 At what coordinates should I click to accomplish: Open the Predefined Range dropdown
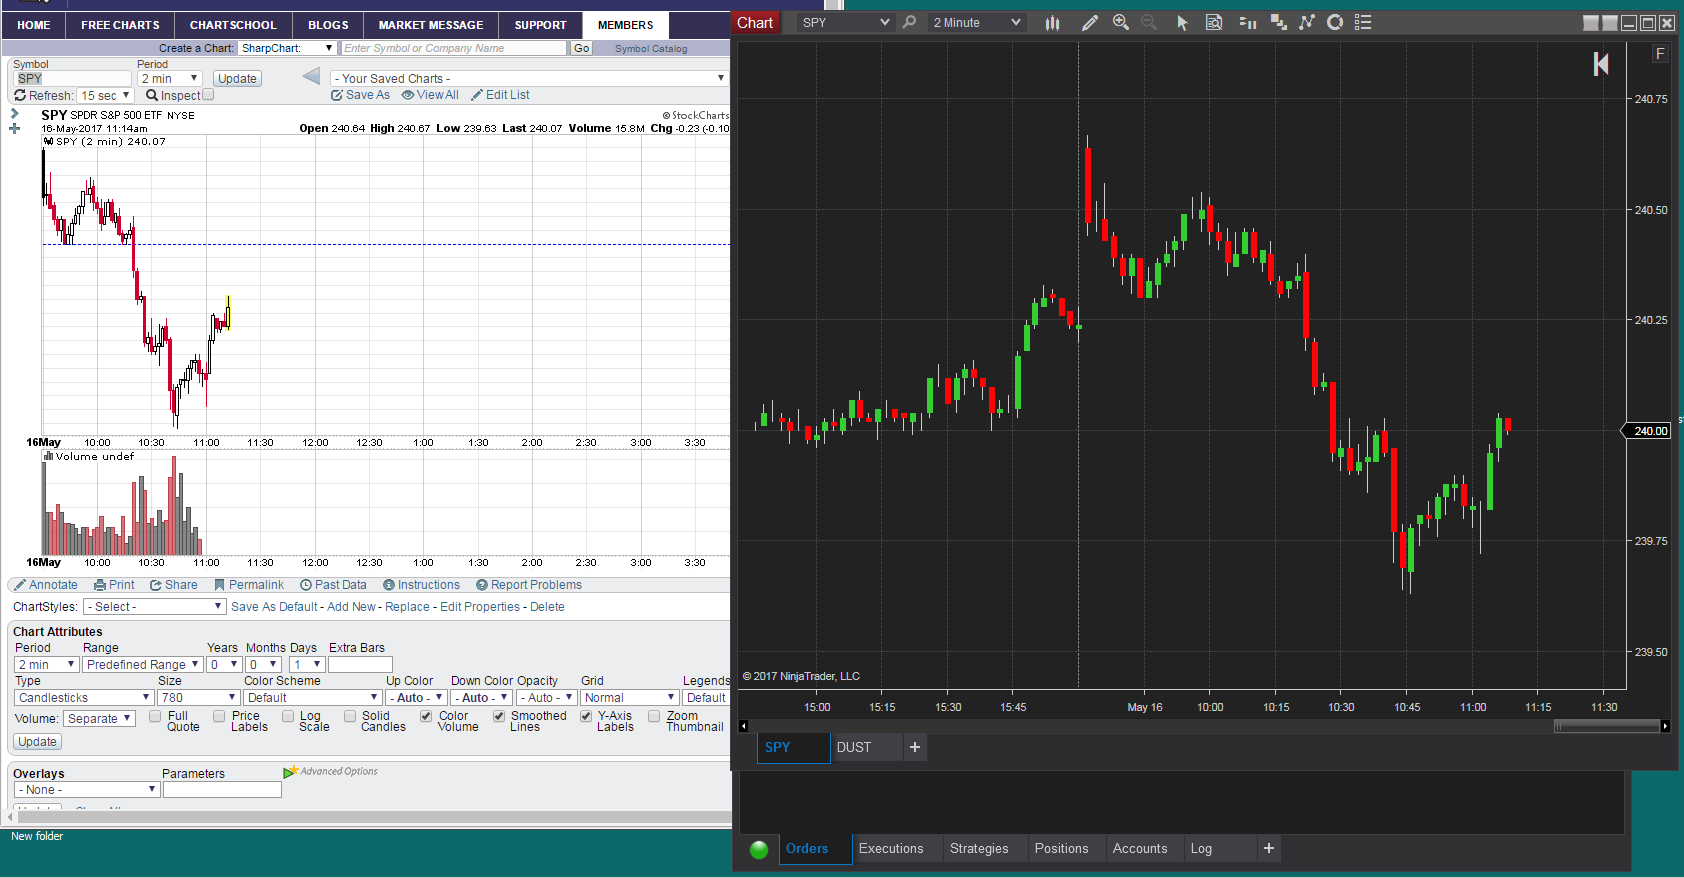coord(143,665)
